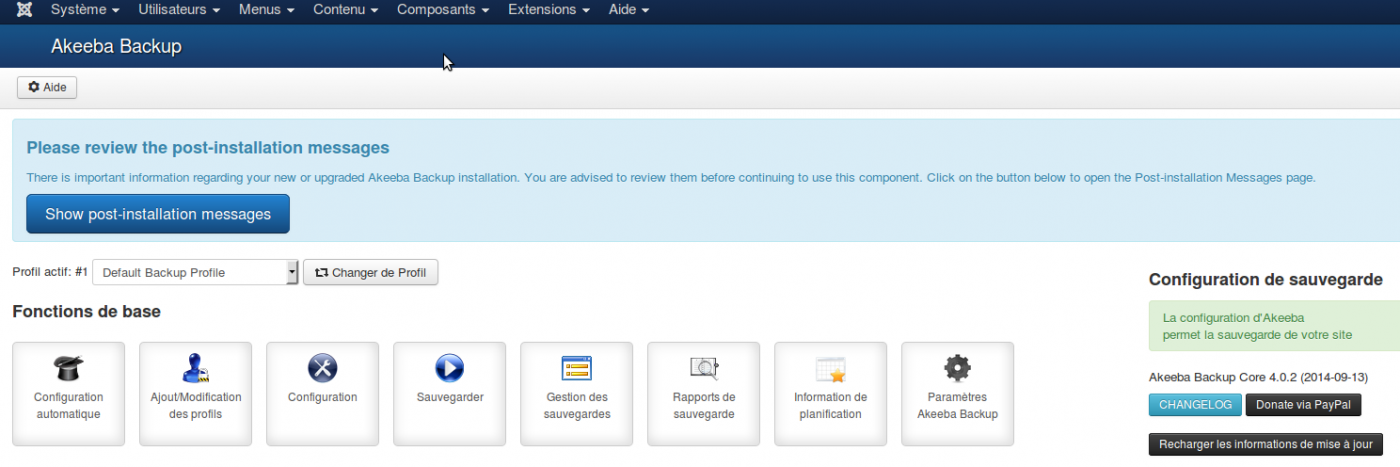Open the Aide menu in navbar
The height and width of the screenshot is (467, 1400).
(x=629, y=10)
